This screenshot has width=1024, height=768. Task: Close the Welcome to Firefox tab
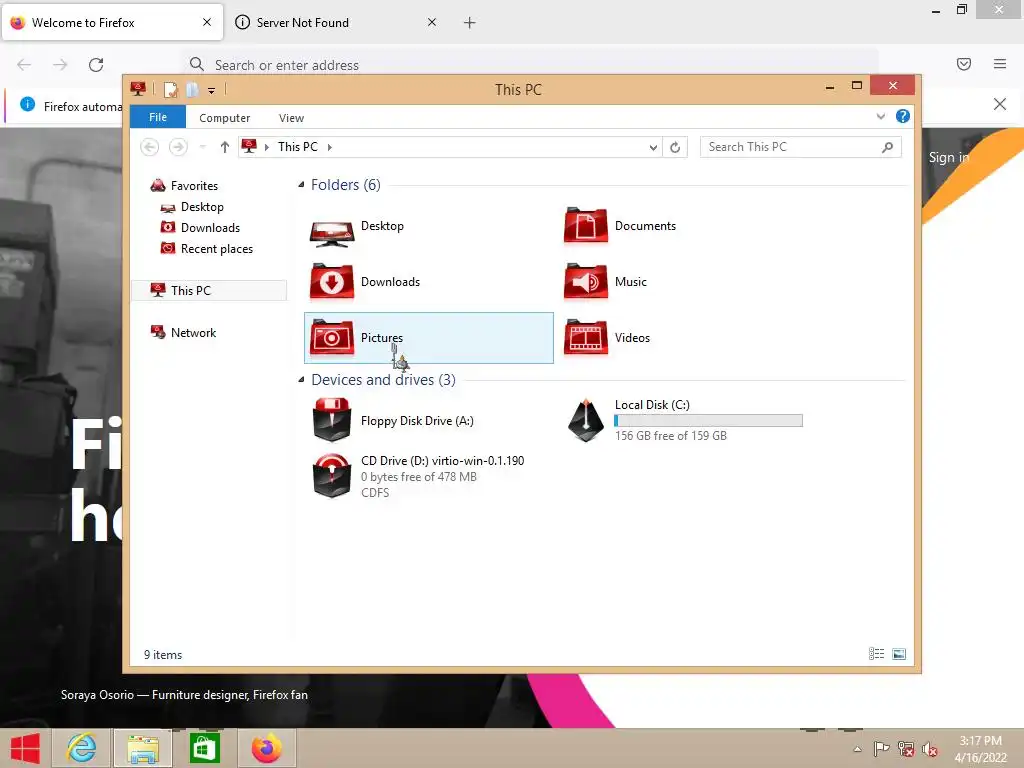click(207, 22)
